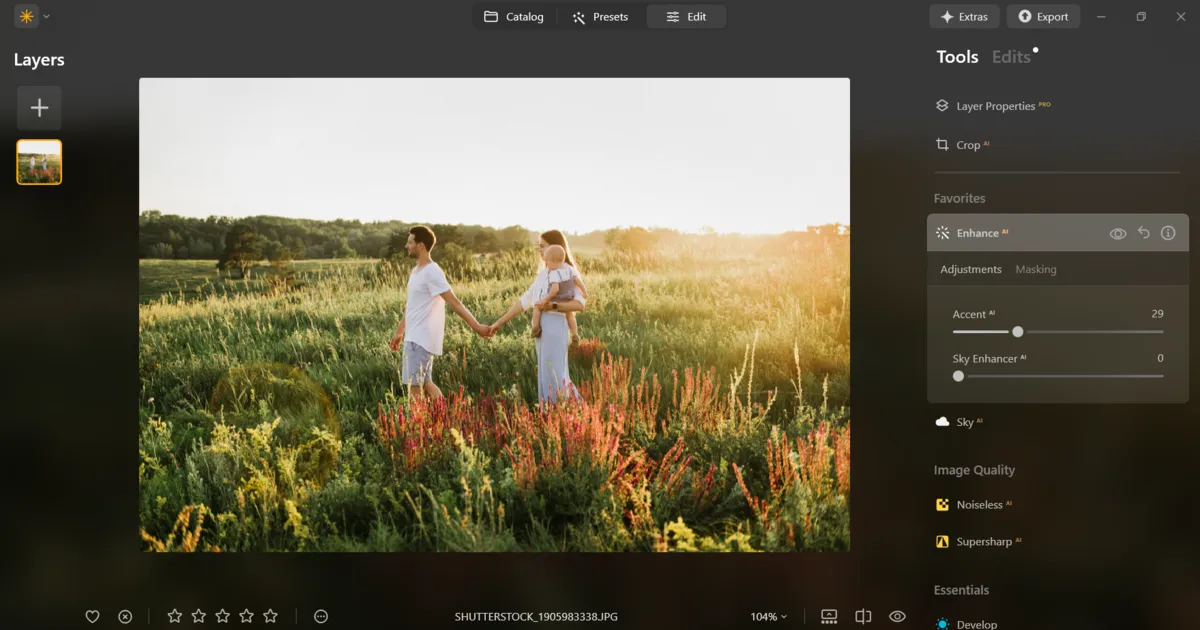1200x630 pixels.
Task: Reset the Enhance tool with the undo arrow
Action: [x=1144, y=233]
